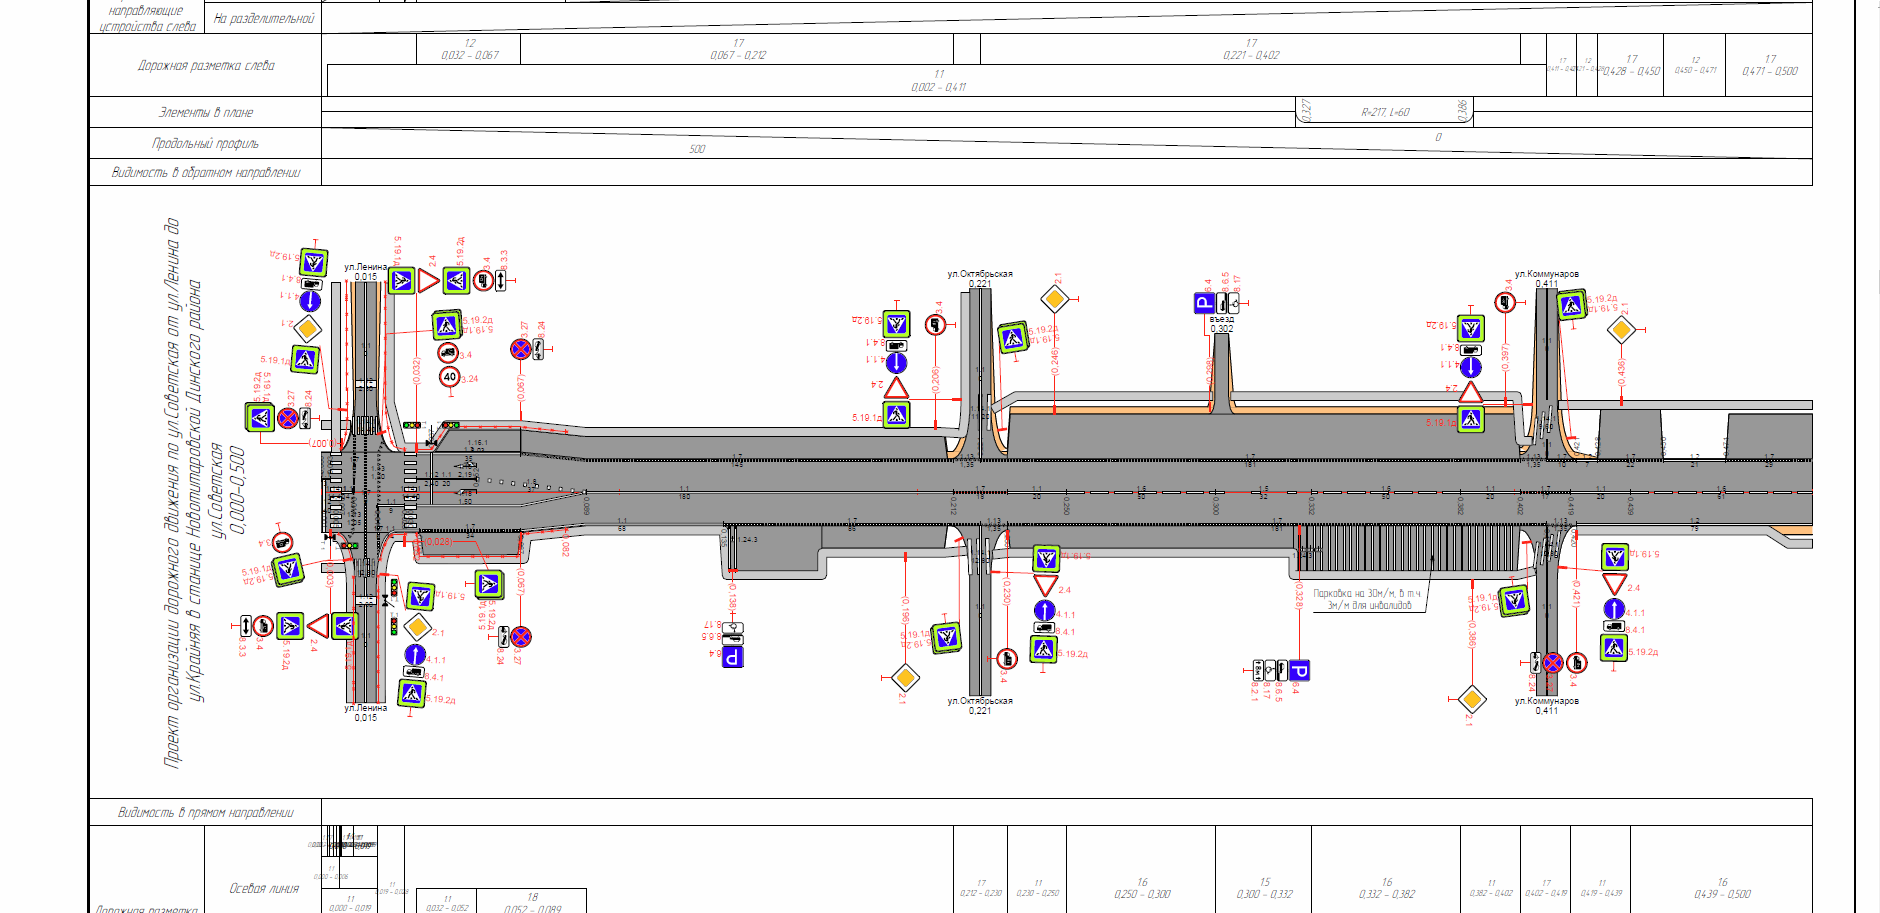Click the curve value 'R=217, L=60'
The height and width of the screenshot is (913, 1880).
(x=1385, y=112)
